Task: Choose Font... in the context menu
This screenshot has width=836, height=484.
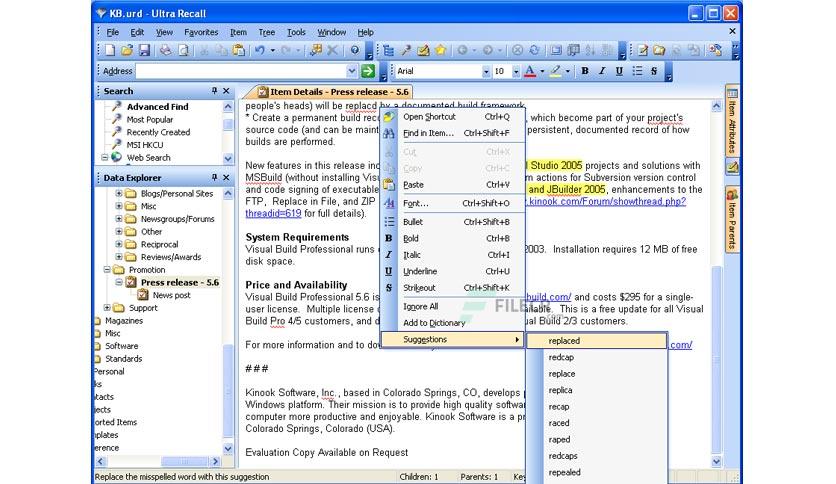Action: [x=454, y=203]
